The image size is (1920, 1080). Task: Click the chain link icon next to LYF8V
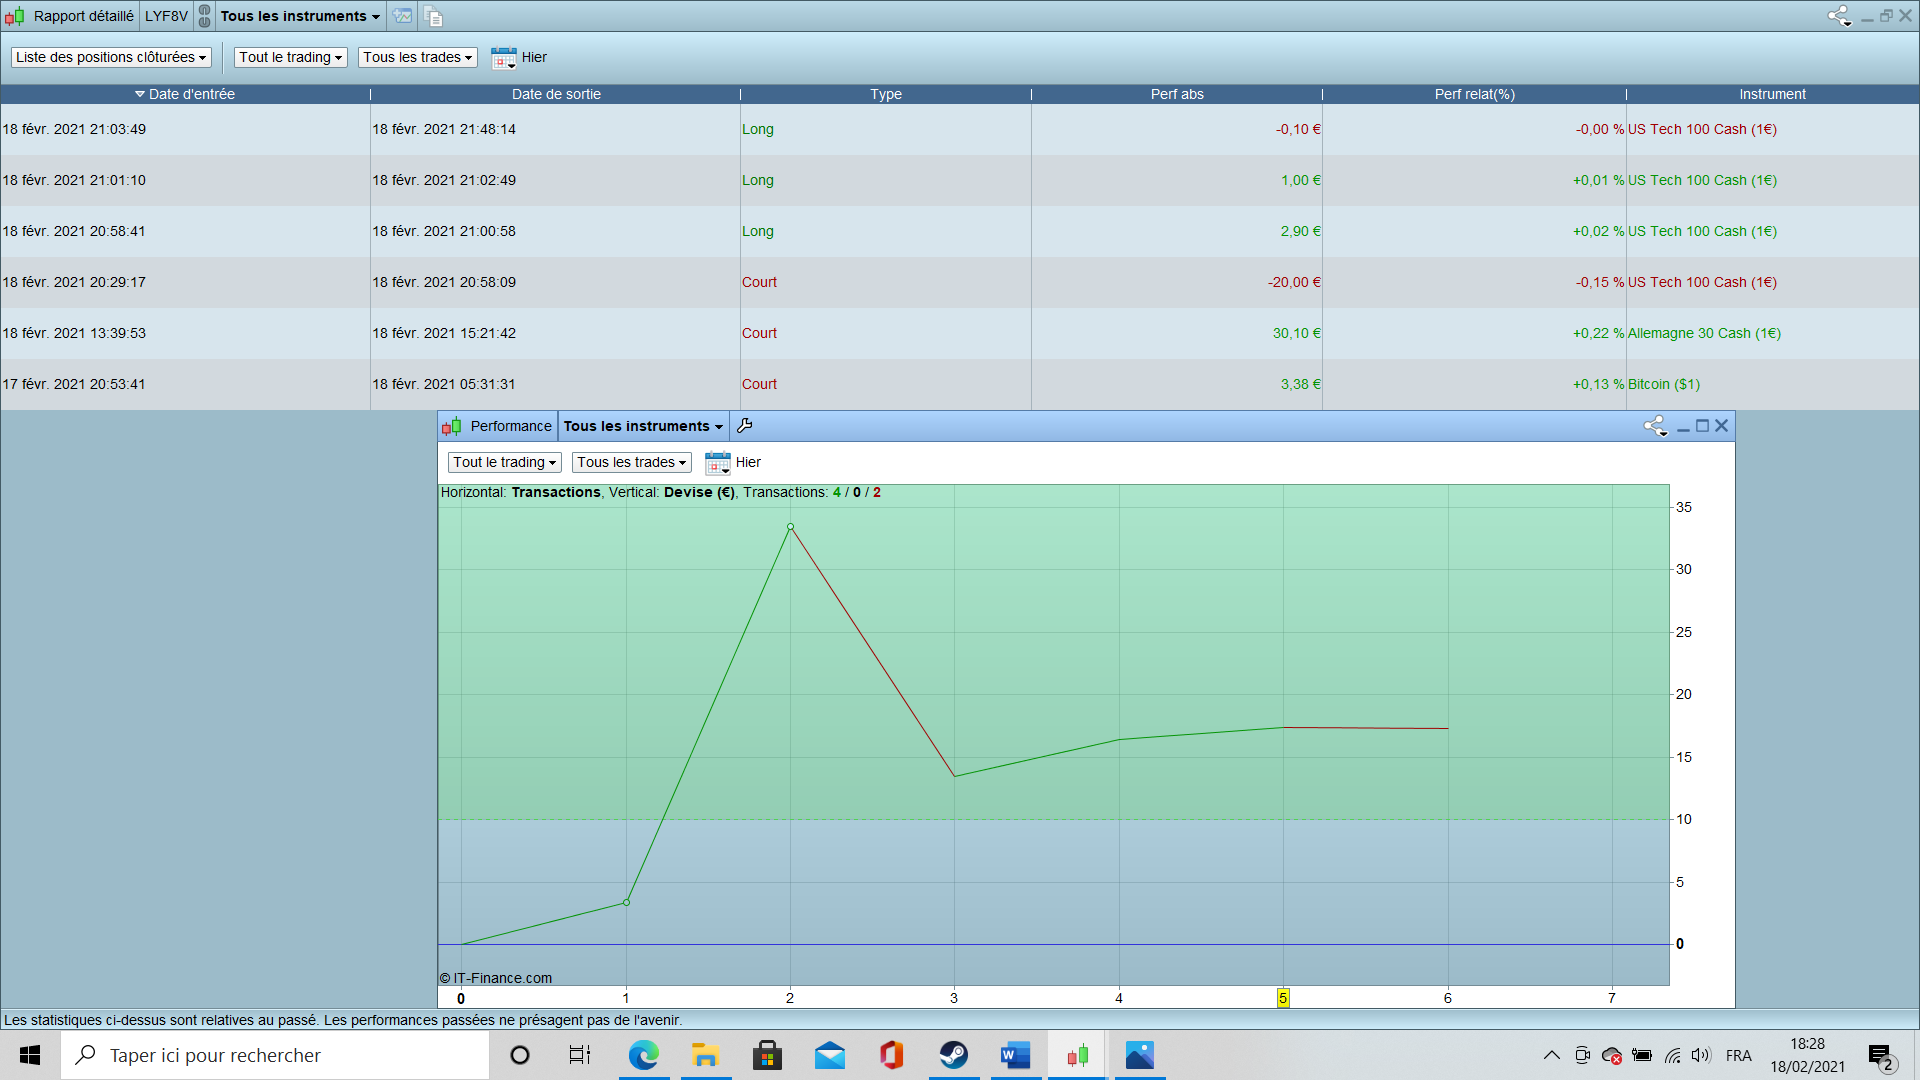point(204,16)
